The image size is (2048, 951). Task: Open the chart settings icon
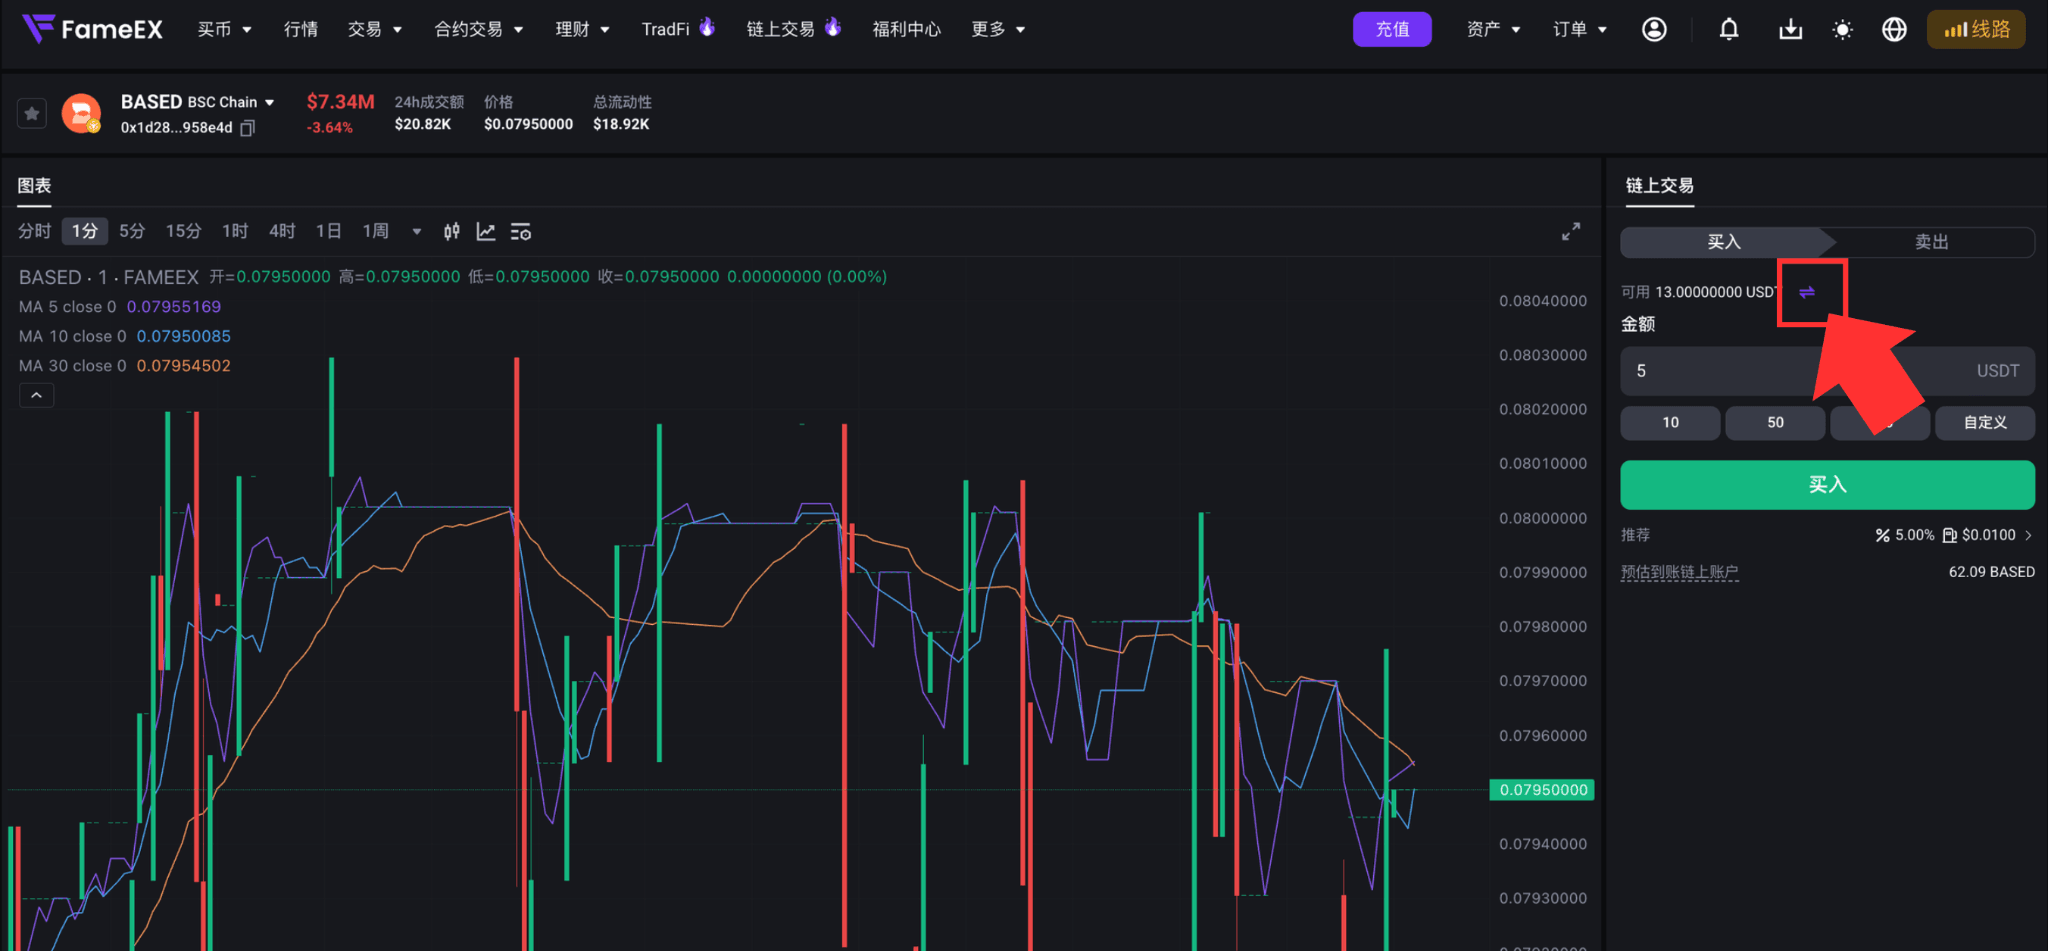[521, 232]
